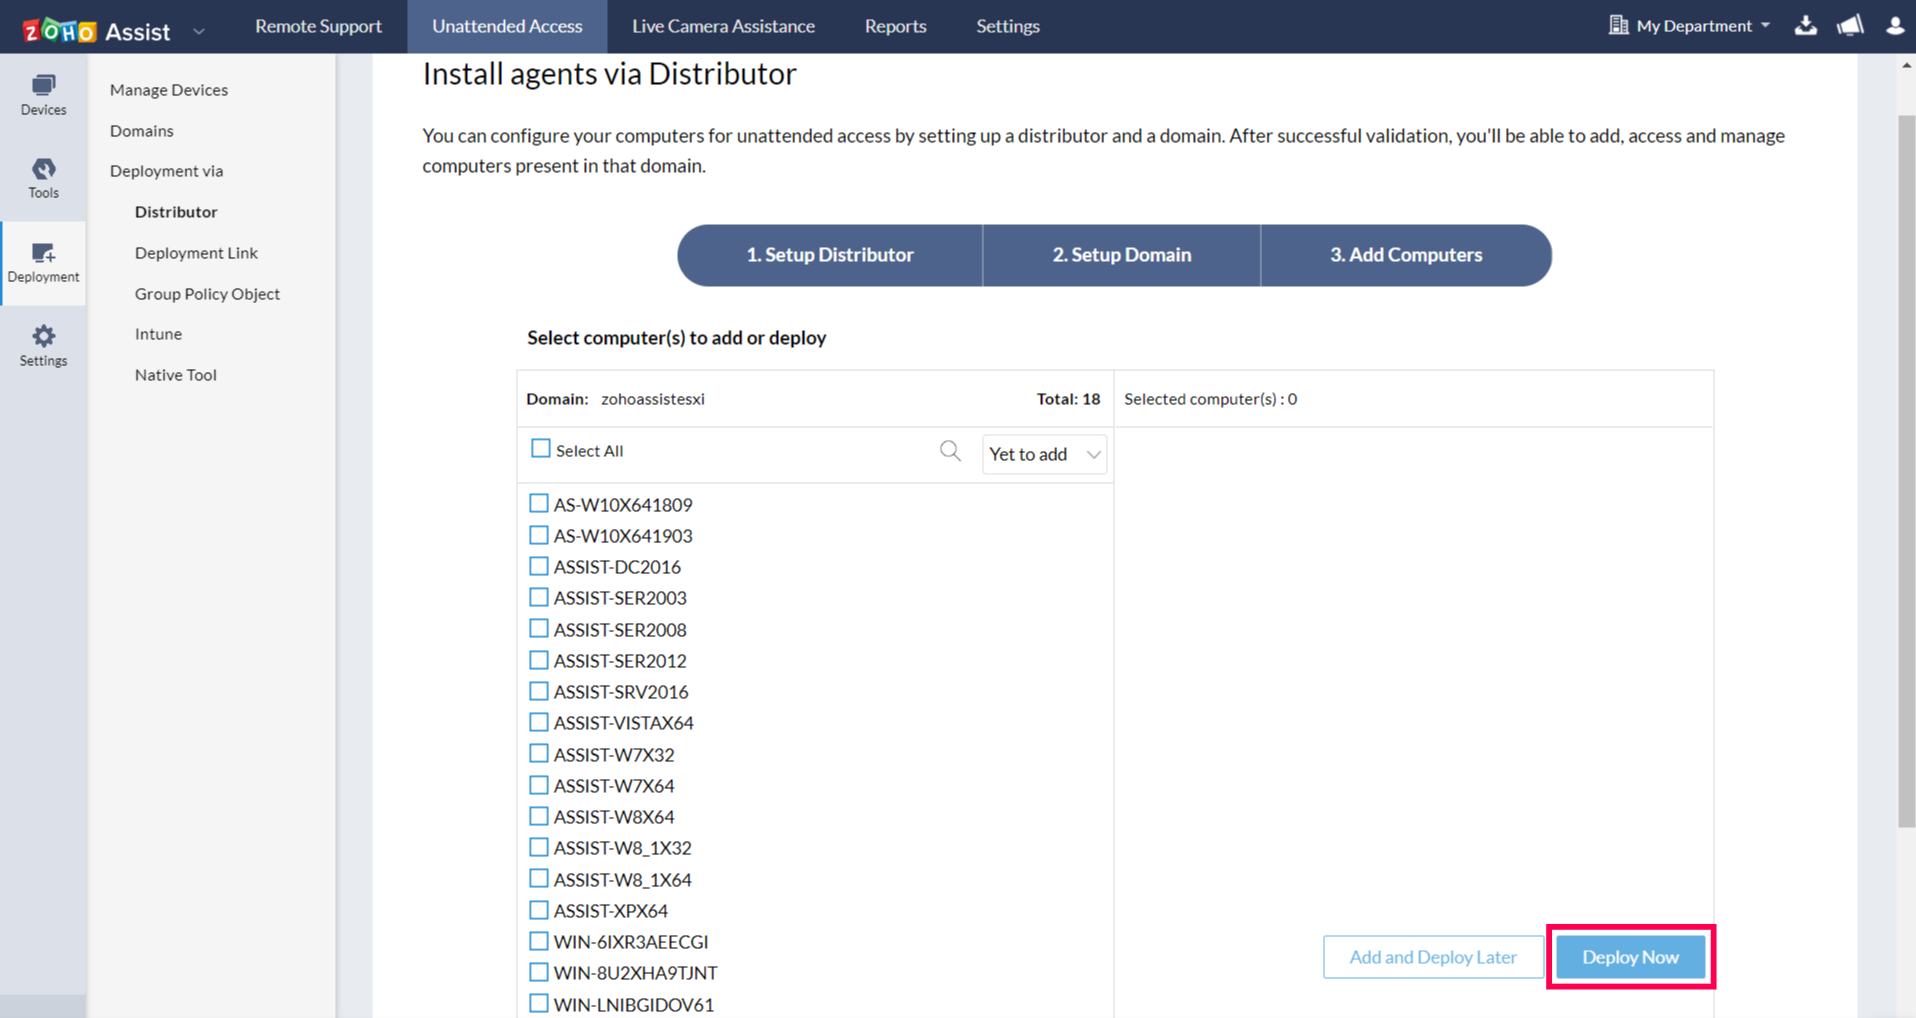Open the Devices panel in sidebar
The height and width of the screenshot is (1018, 1916).
[x=43, y=94]
